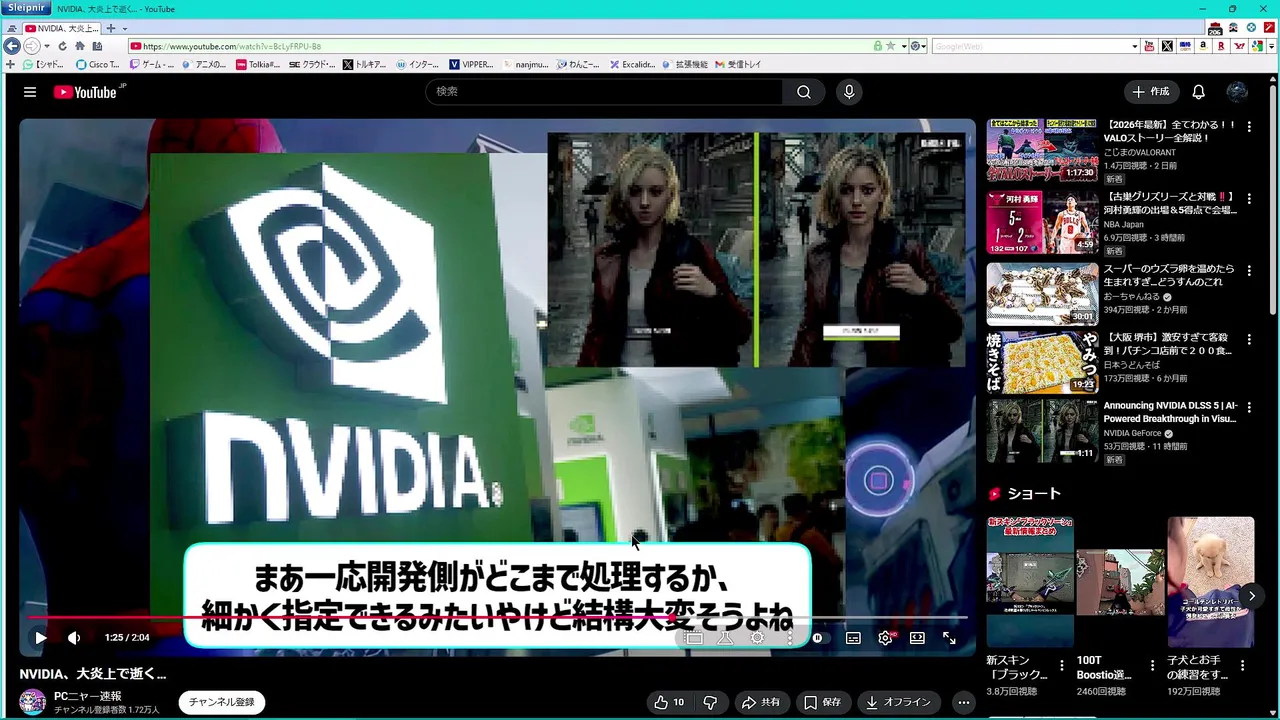Open the VALOストーリー video thumbnail
Image resolution: width=1280 pixels, height=720 pixels.
(1042, 150)
